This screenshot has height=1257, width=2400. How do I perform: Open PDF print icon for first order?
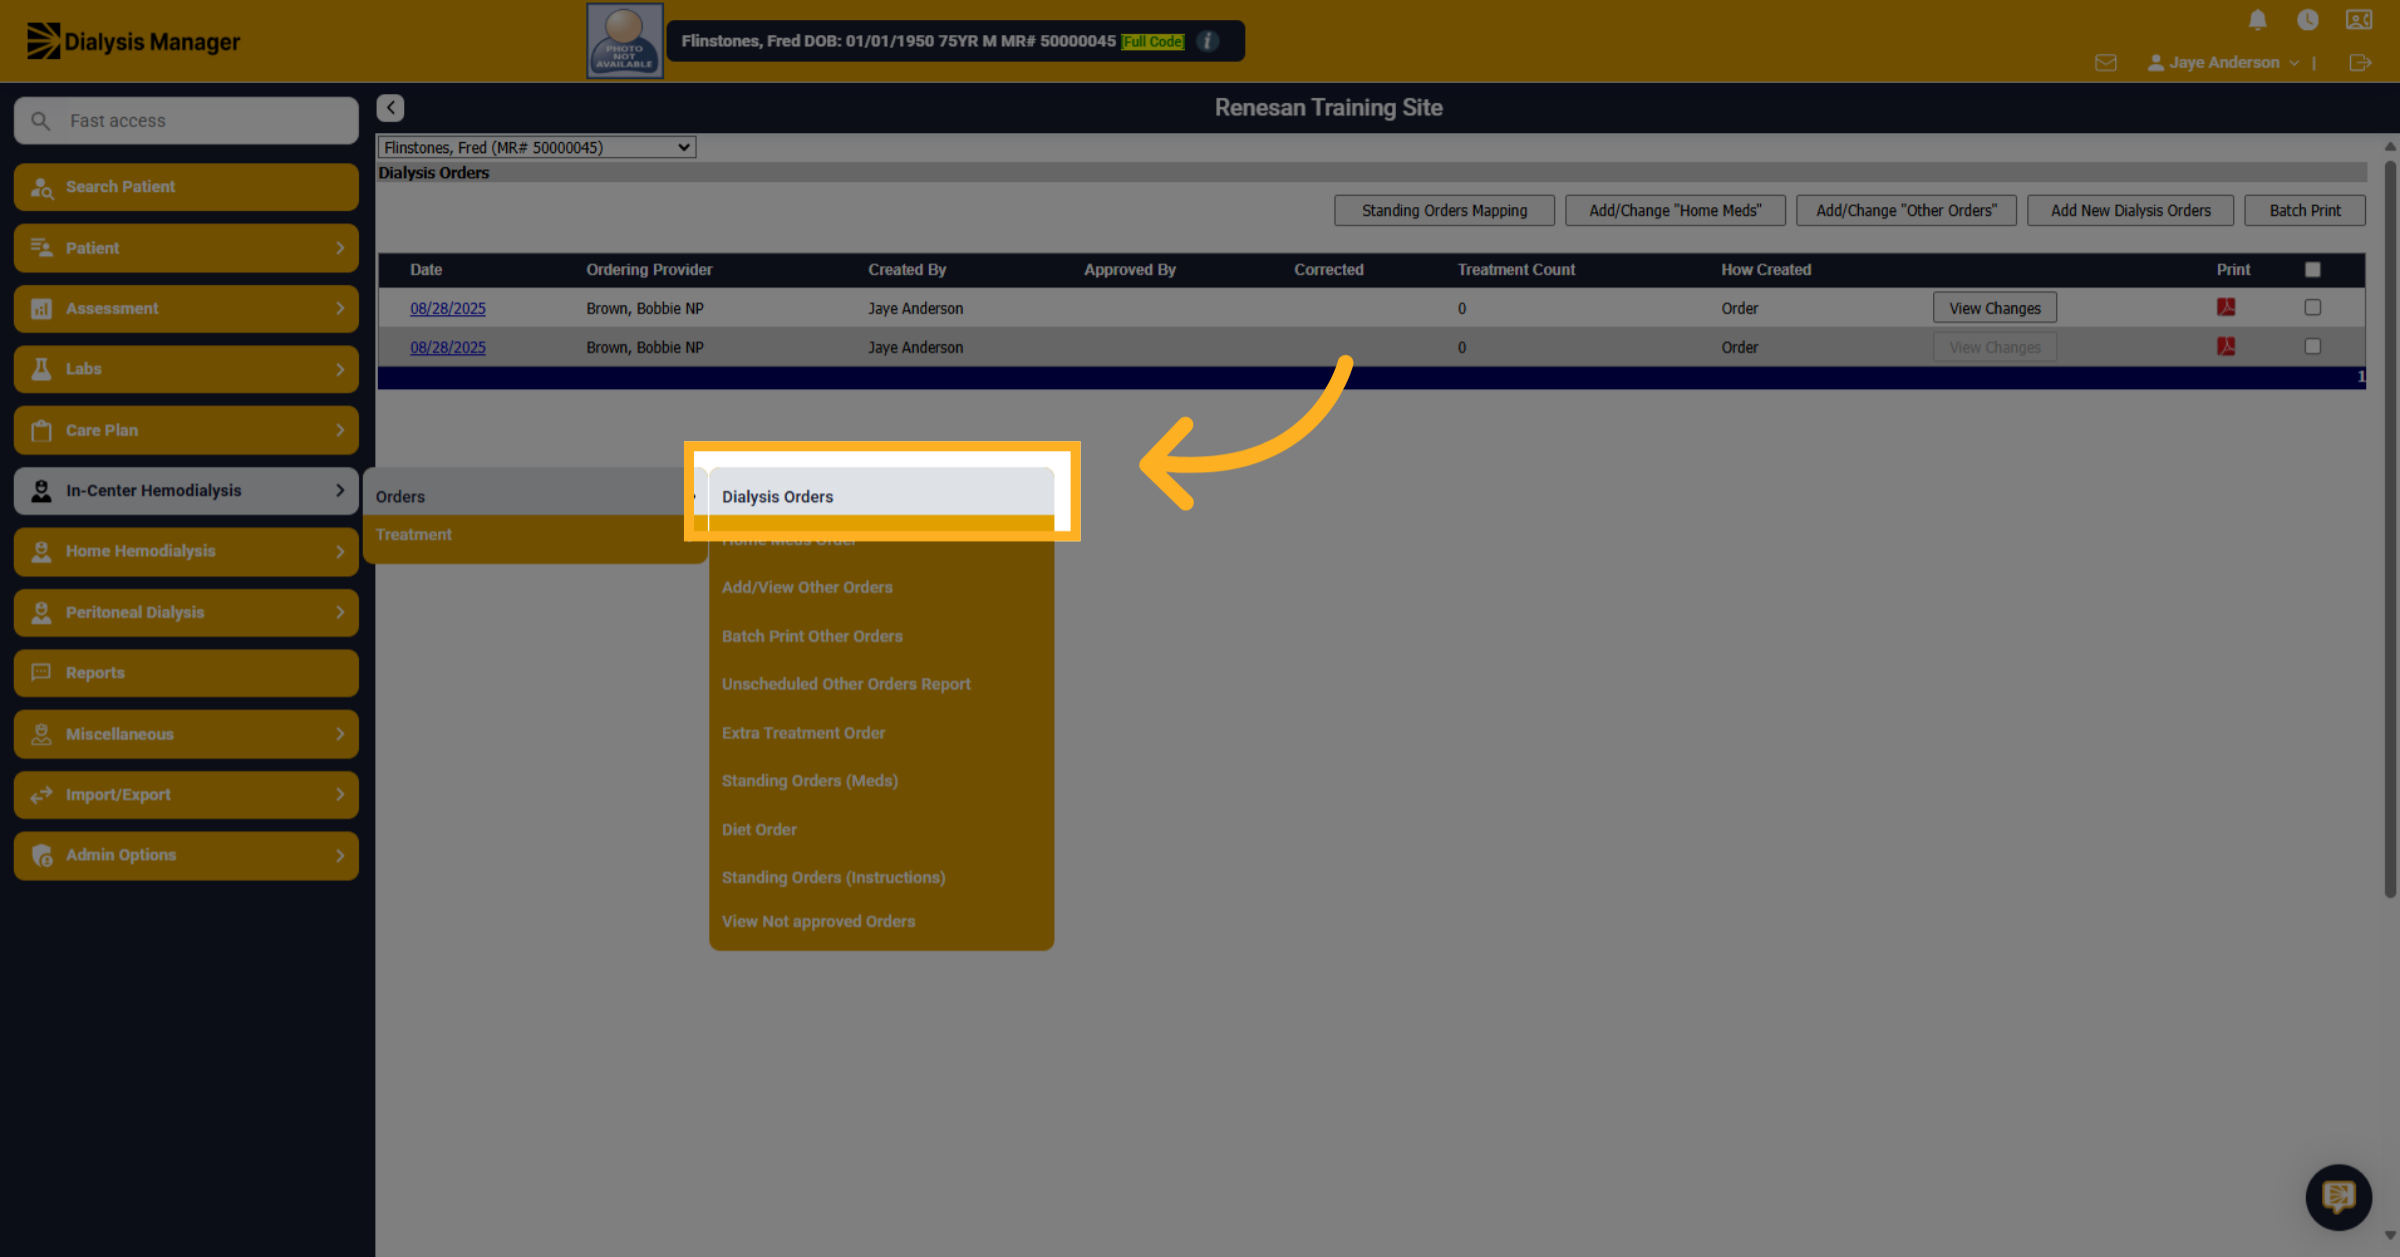click(2225, 307)
